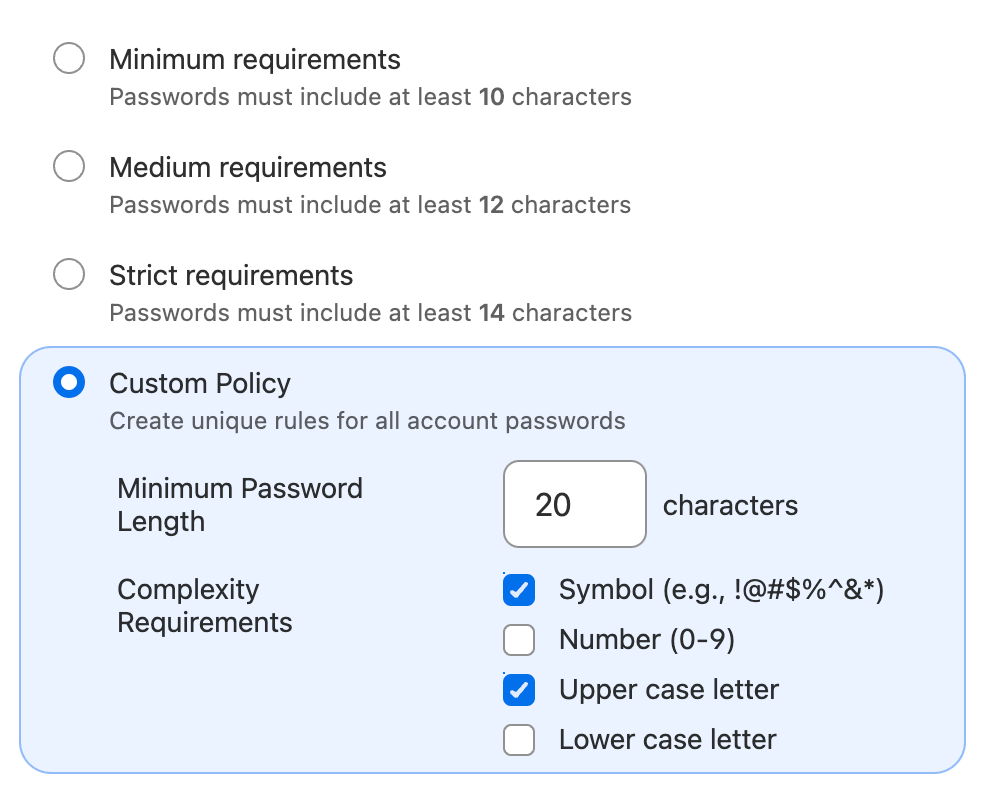Enable the Lower case letter checkbox
992x798 pixels.
[x=519, y=740]
